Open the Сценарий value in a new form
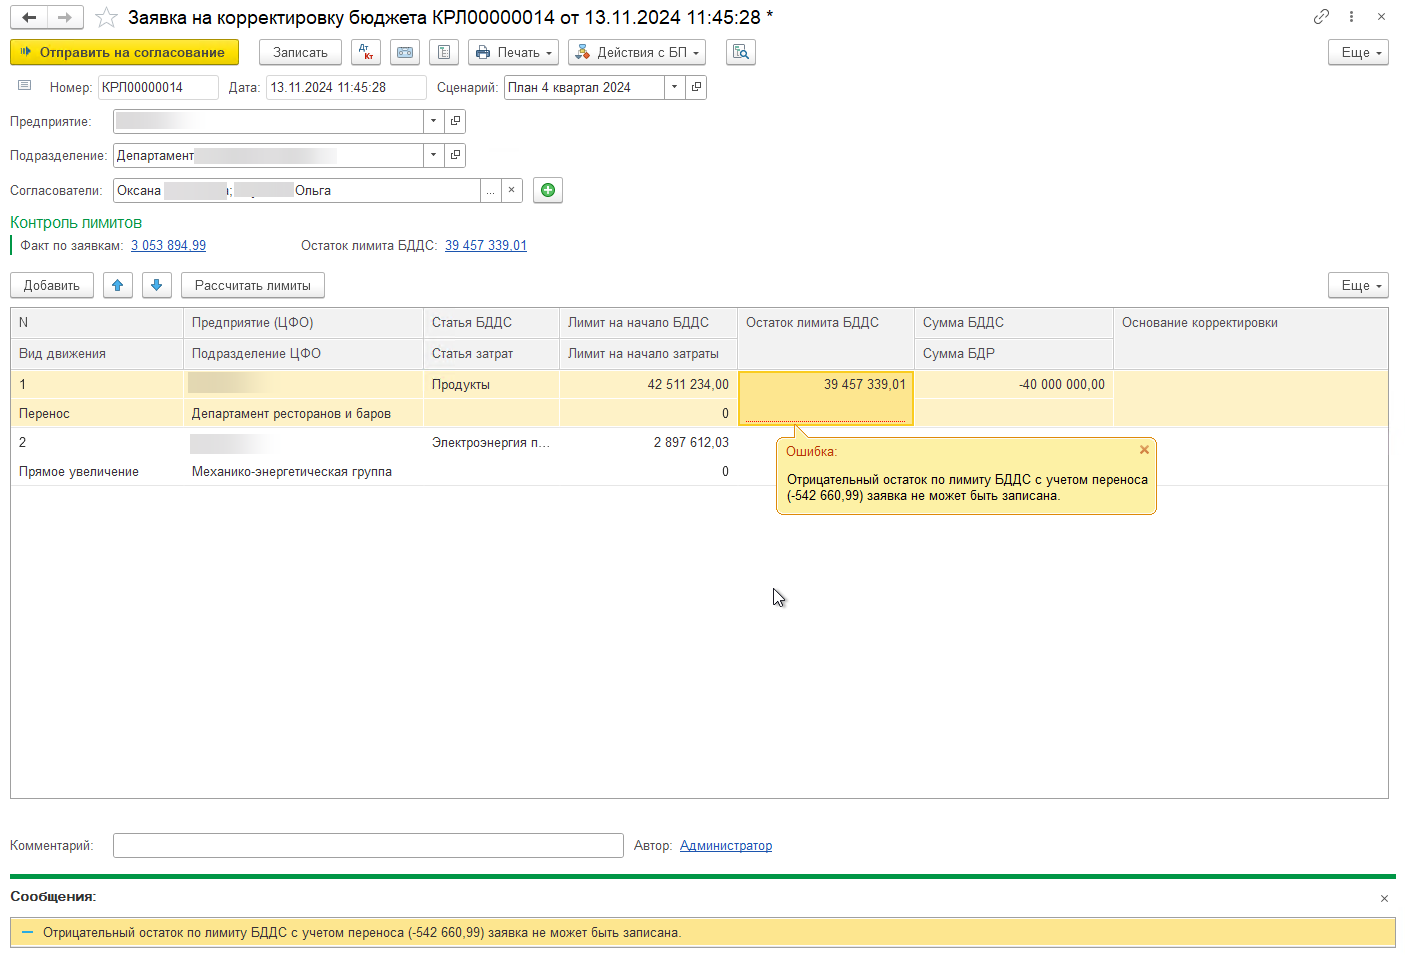The width and height of the screenshot is (1405, 955). click(x=697, y=87)
